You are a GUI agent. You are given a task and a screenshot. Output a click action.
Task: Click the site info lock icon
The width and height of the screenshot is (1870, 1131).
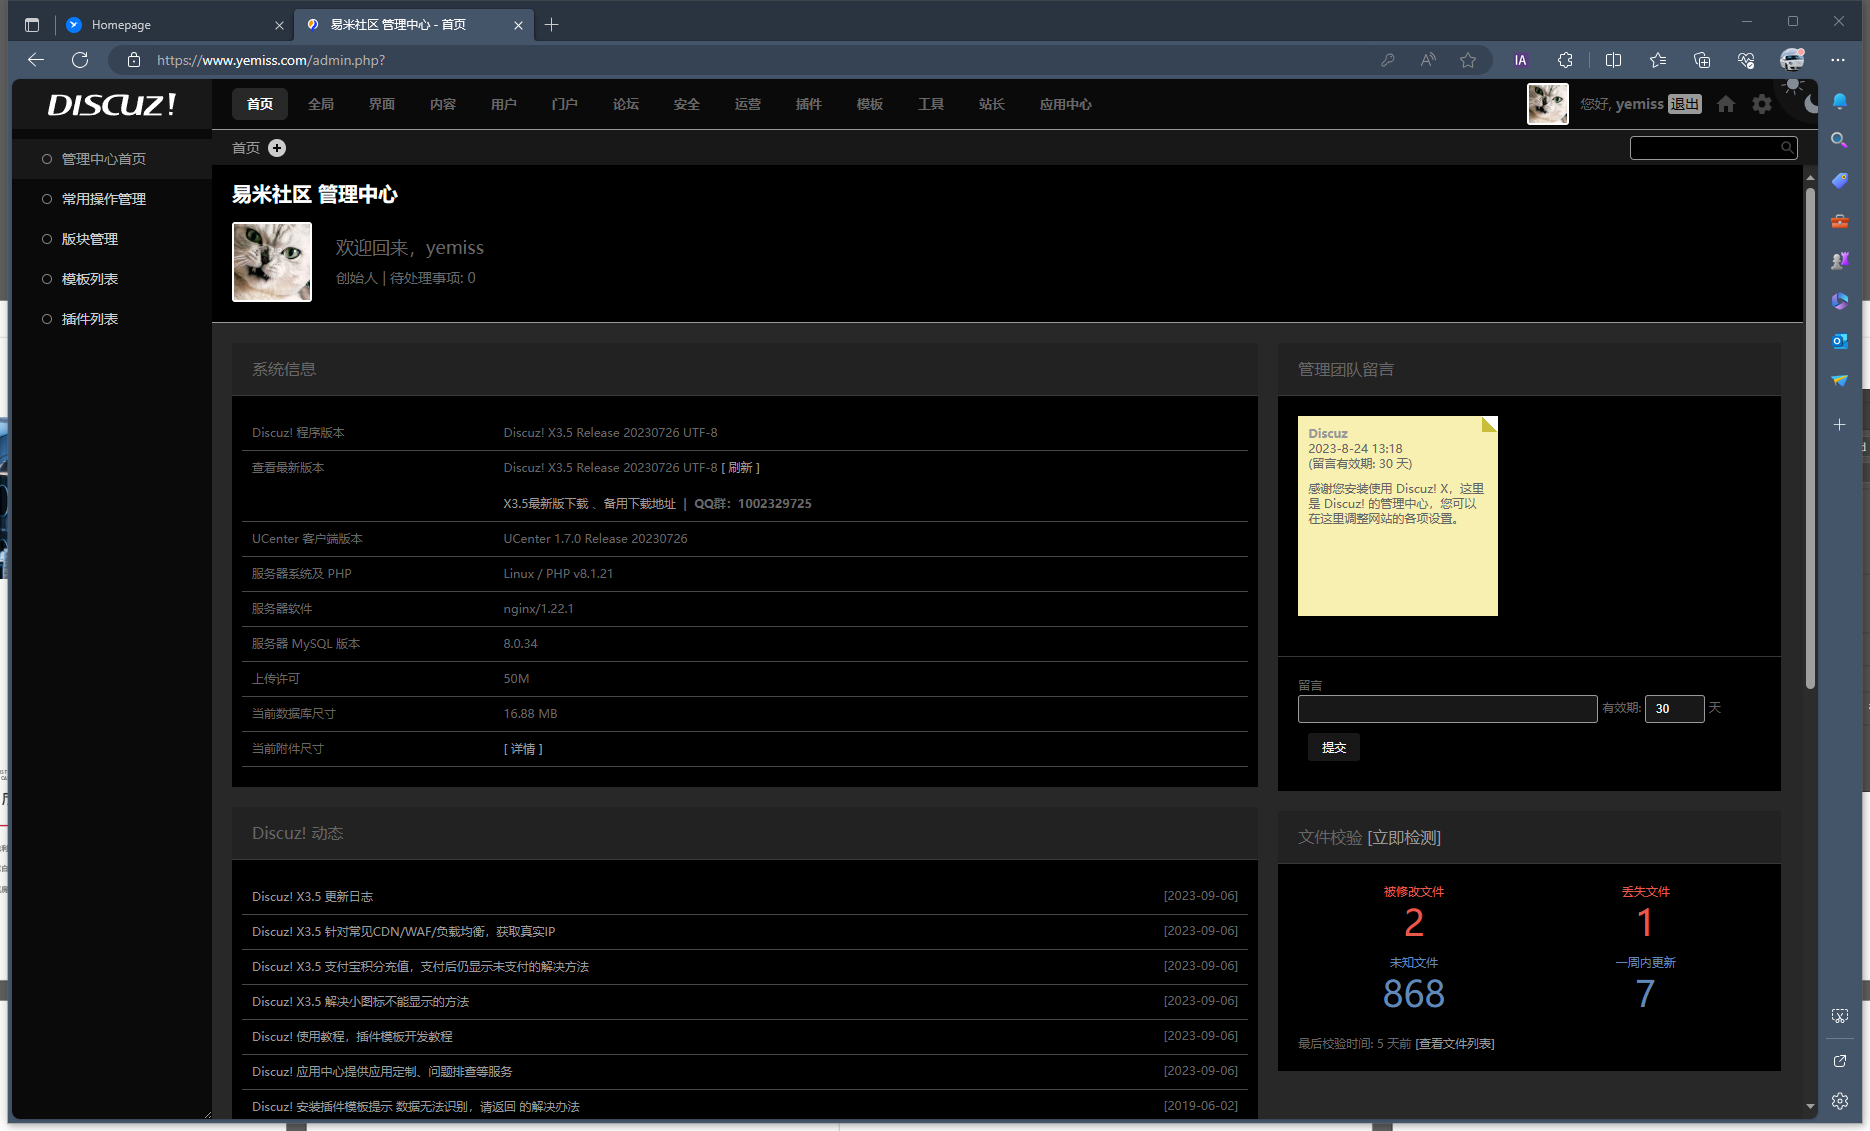134,60
